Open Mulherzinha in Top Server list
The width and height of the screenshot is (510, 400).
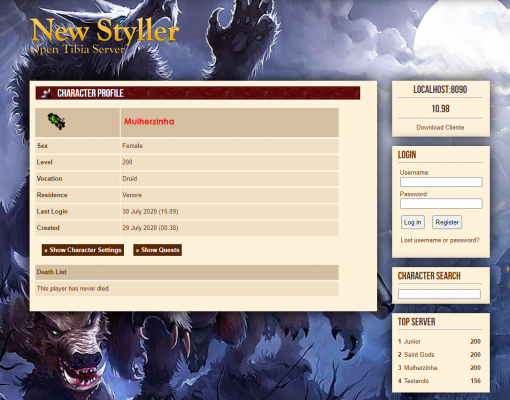(420, 368)
